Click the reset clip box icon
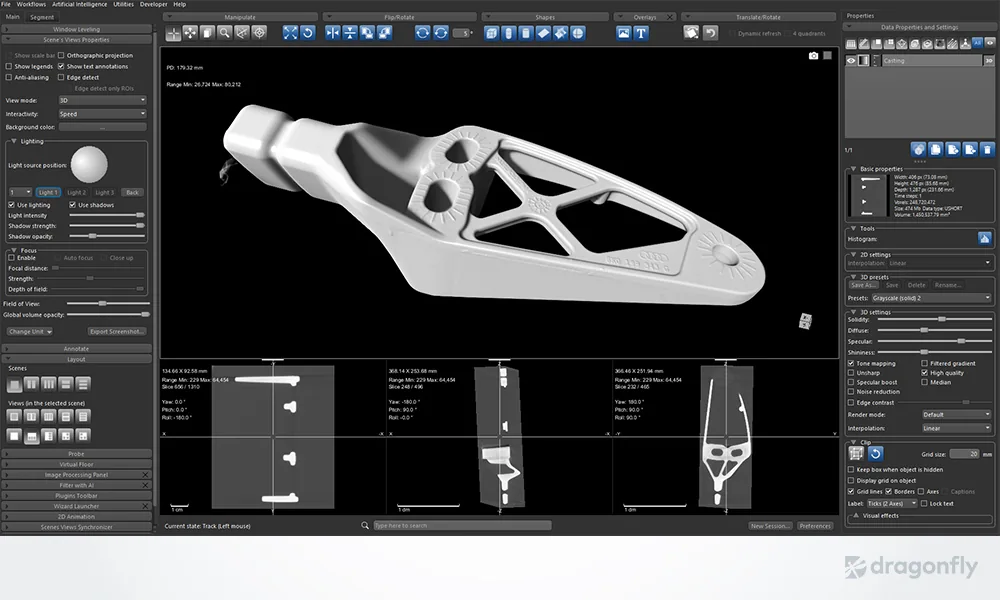Screen dimensions: 1000x600 [x=876, y=453]
